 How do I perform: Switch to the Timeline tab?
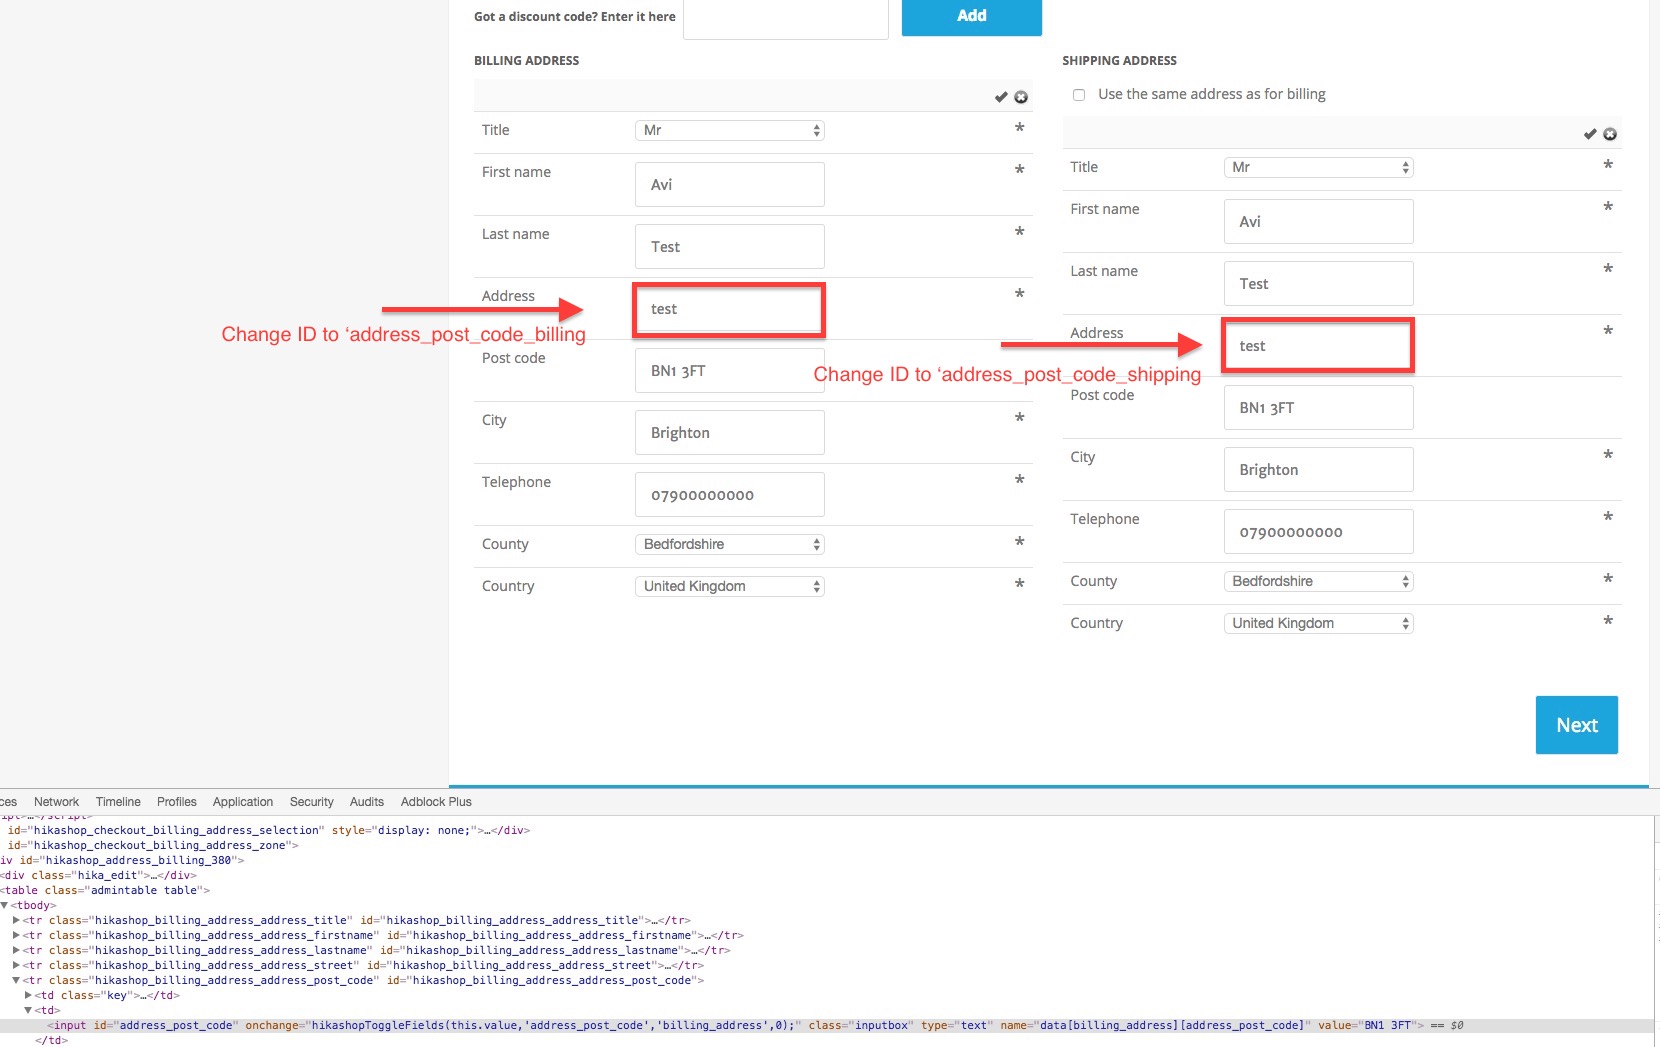tap(118, 802)
